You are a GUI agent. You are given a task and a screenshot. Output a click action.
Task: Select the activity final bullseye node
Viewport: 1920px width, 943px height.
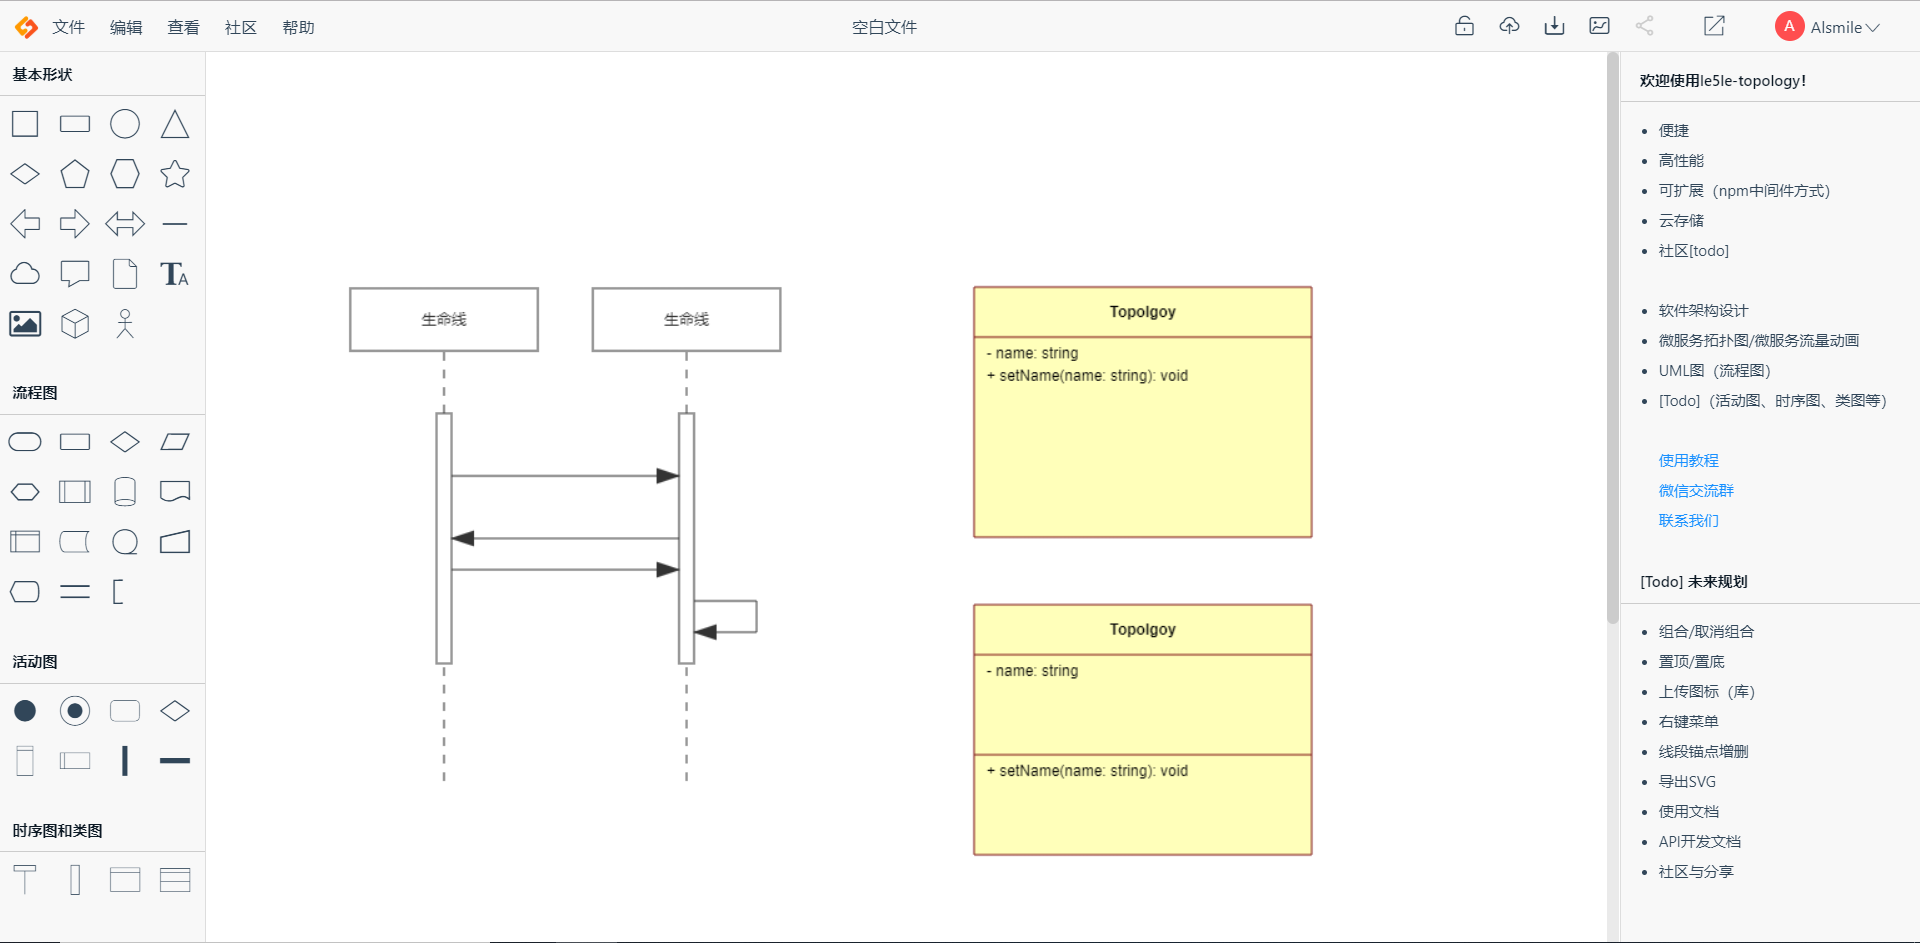pyautogui.click(x=75, y=711)
